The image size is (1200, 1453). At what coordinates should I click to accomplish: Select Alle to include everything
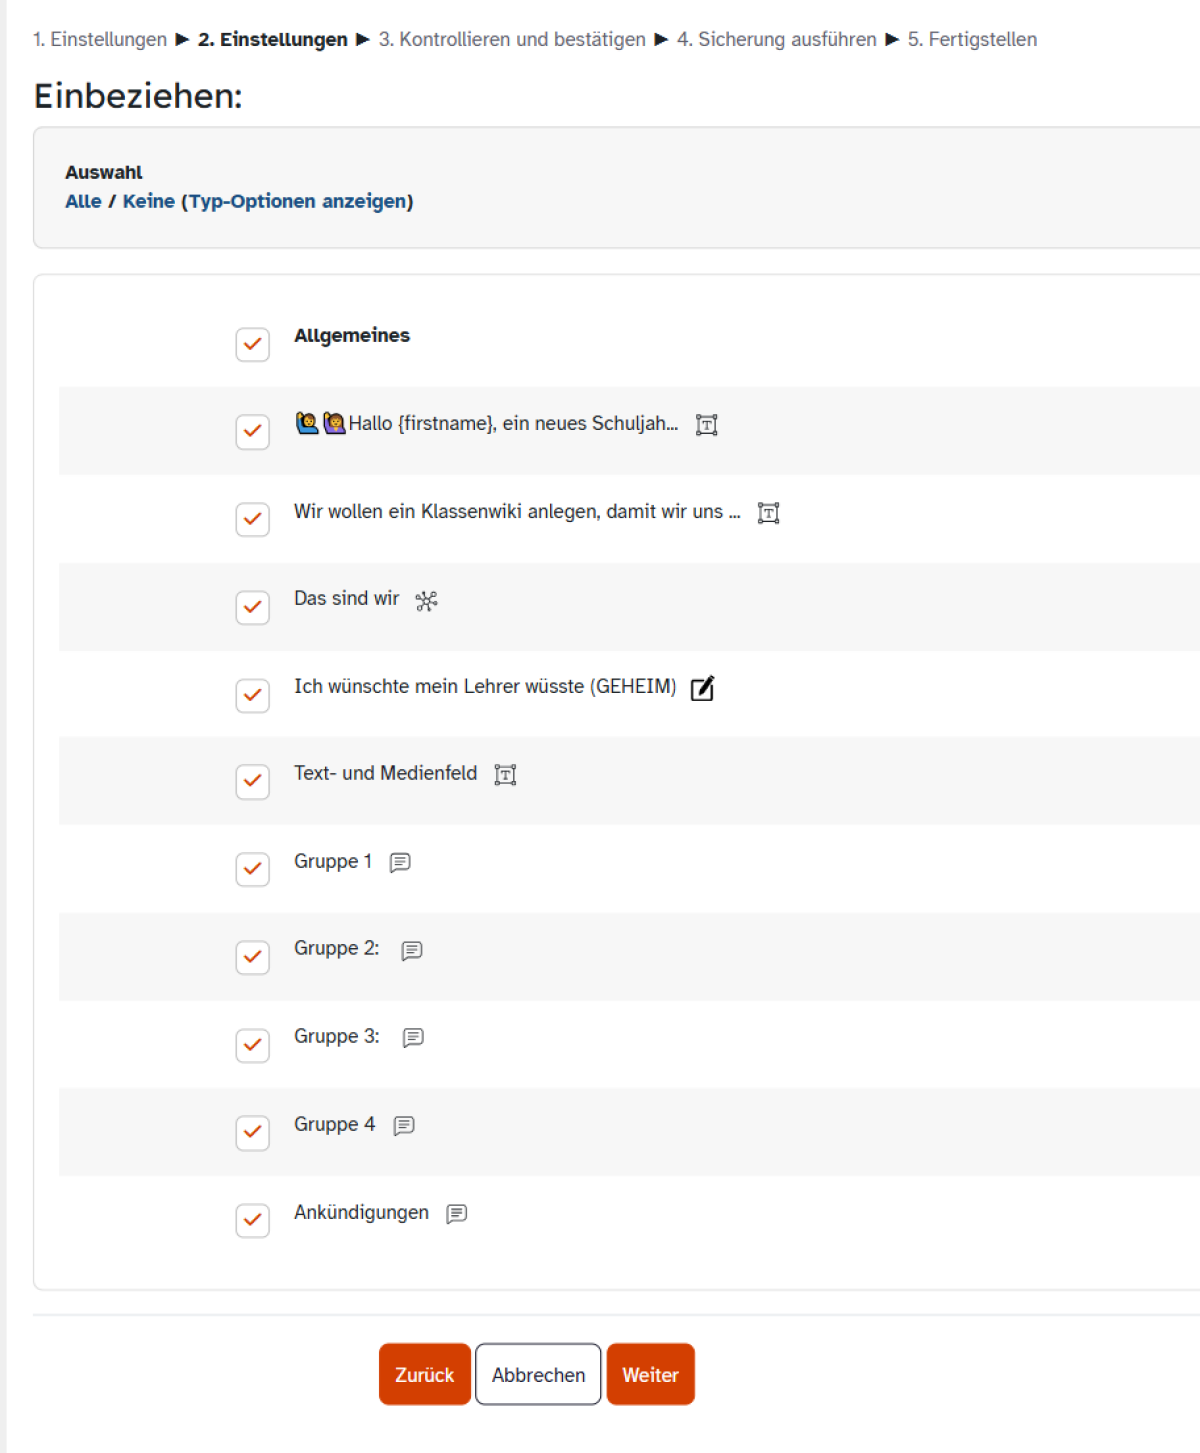83,201
